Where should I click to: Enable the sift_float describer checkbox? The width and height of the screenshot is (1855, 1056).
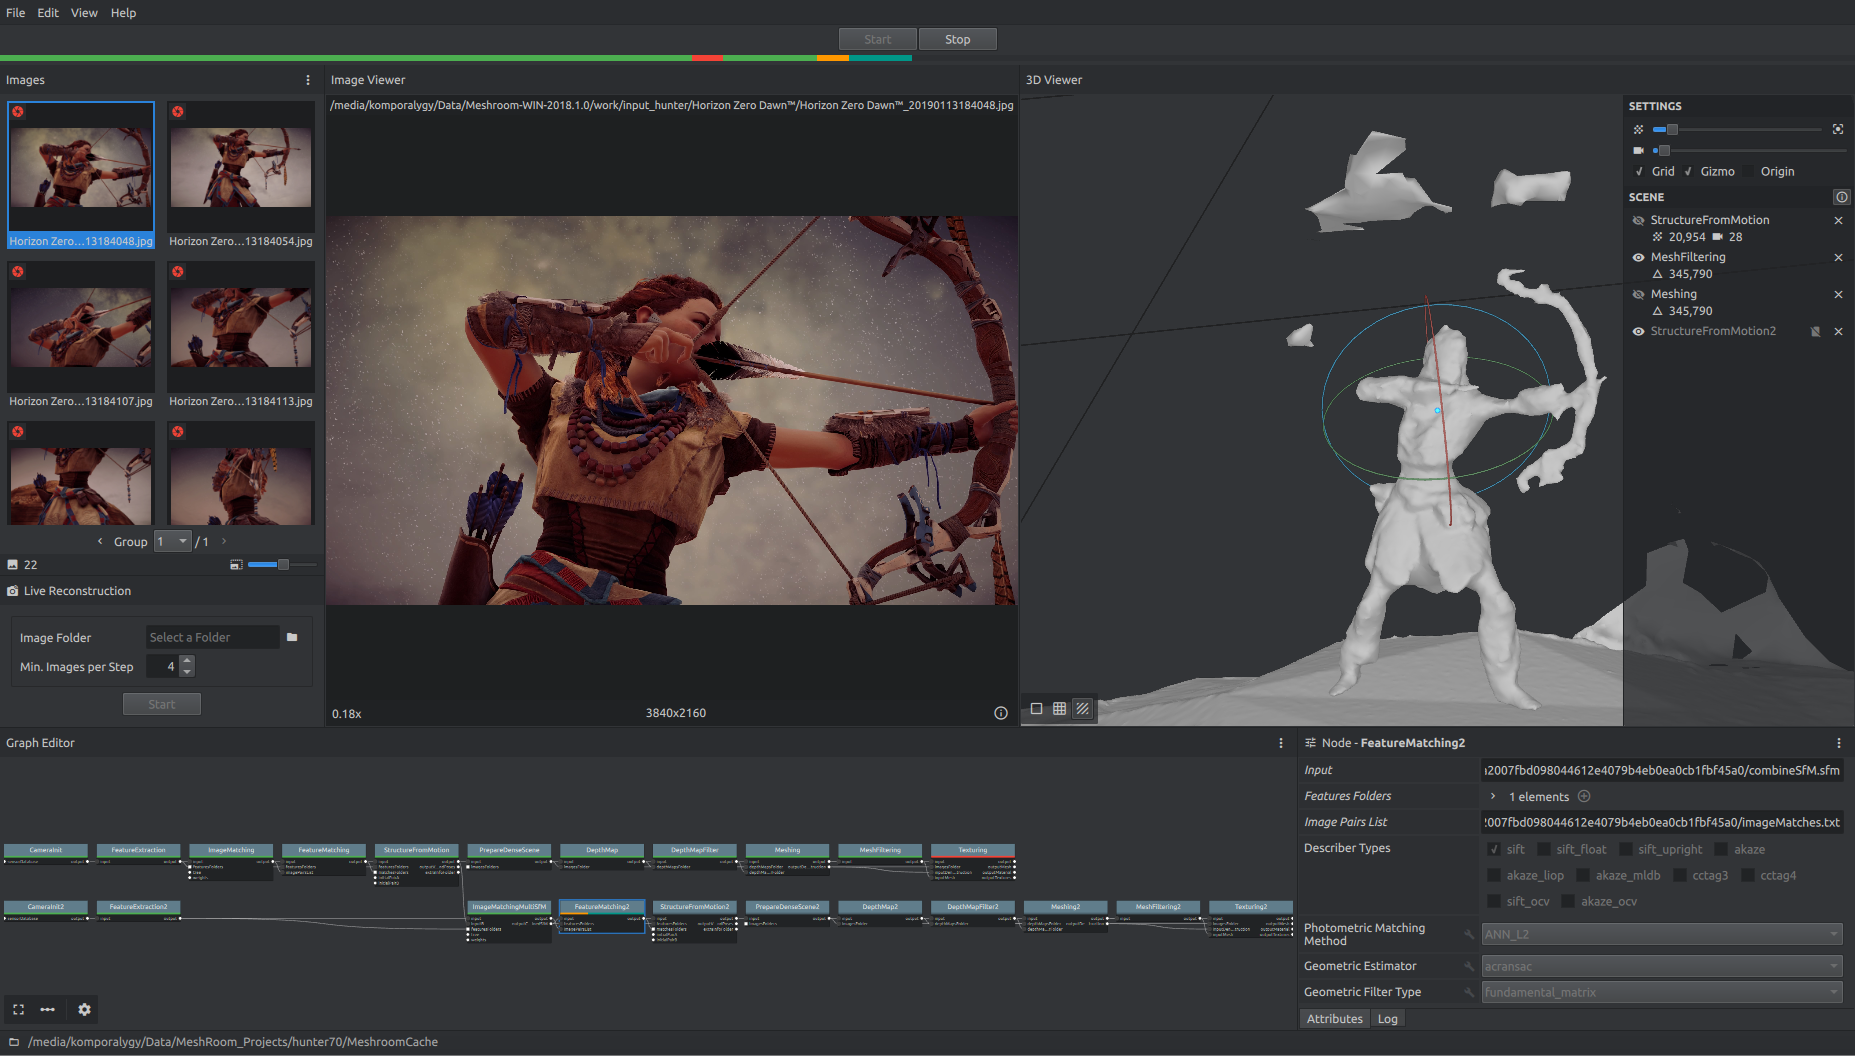[x=1544, y=849]
